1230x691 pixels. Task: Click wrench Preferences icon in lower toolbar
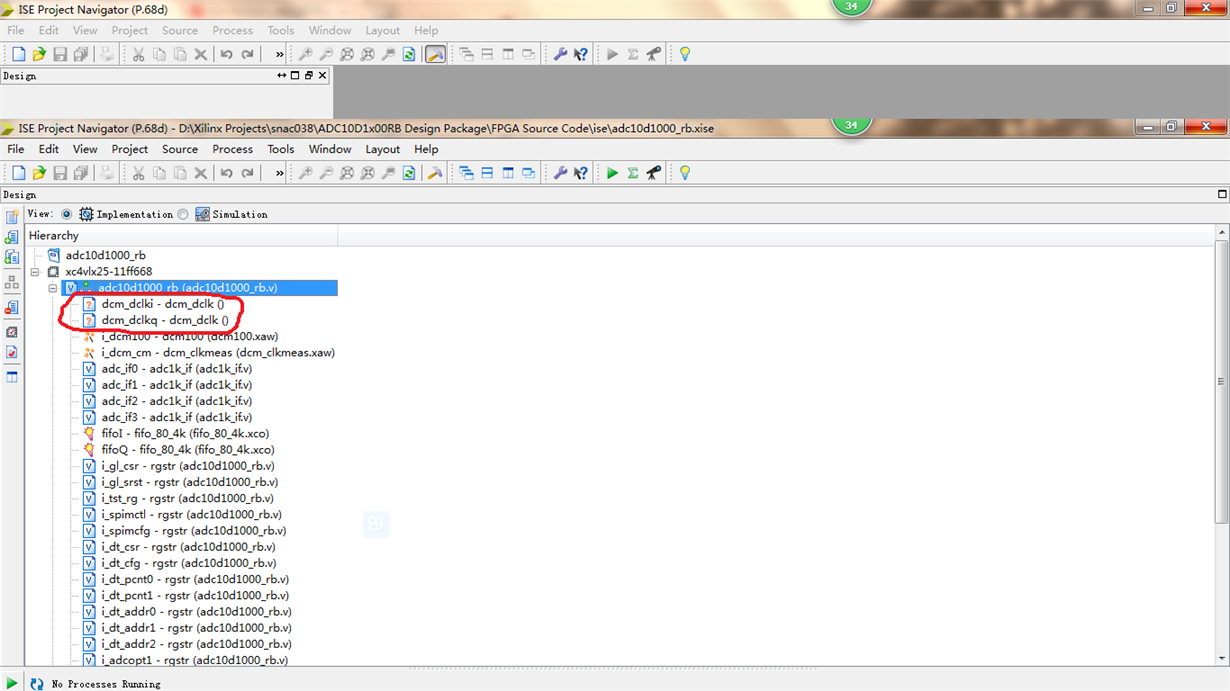[x=560, y=173]
